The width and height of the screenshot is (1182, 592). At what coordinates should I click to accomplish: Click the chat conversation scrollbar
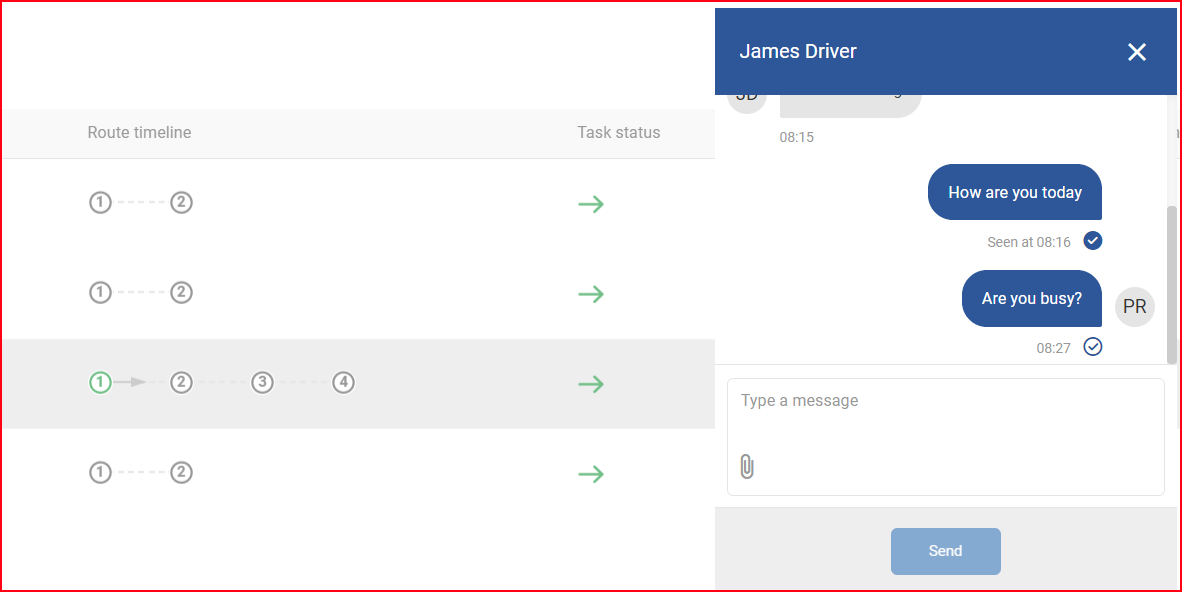tap(1171, 285)
